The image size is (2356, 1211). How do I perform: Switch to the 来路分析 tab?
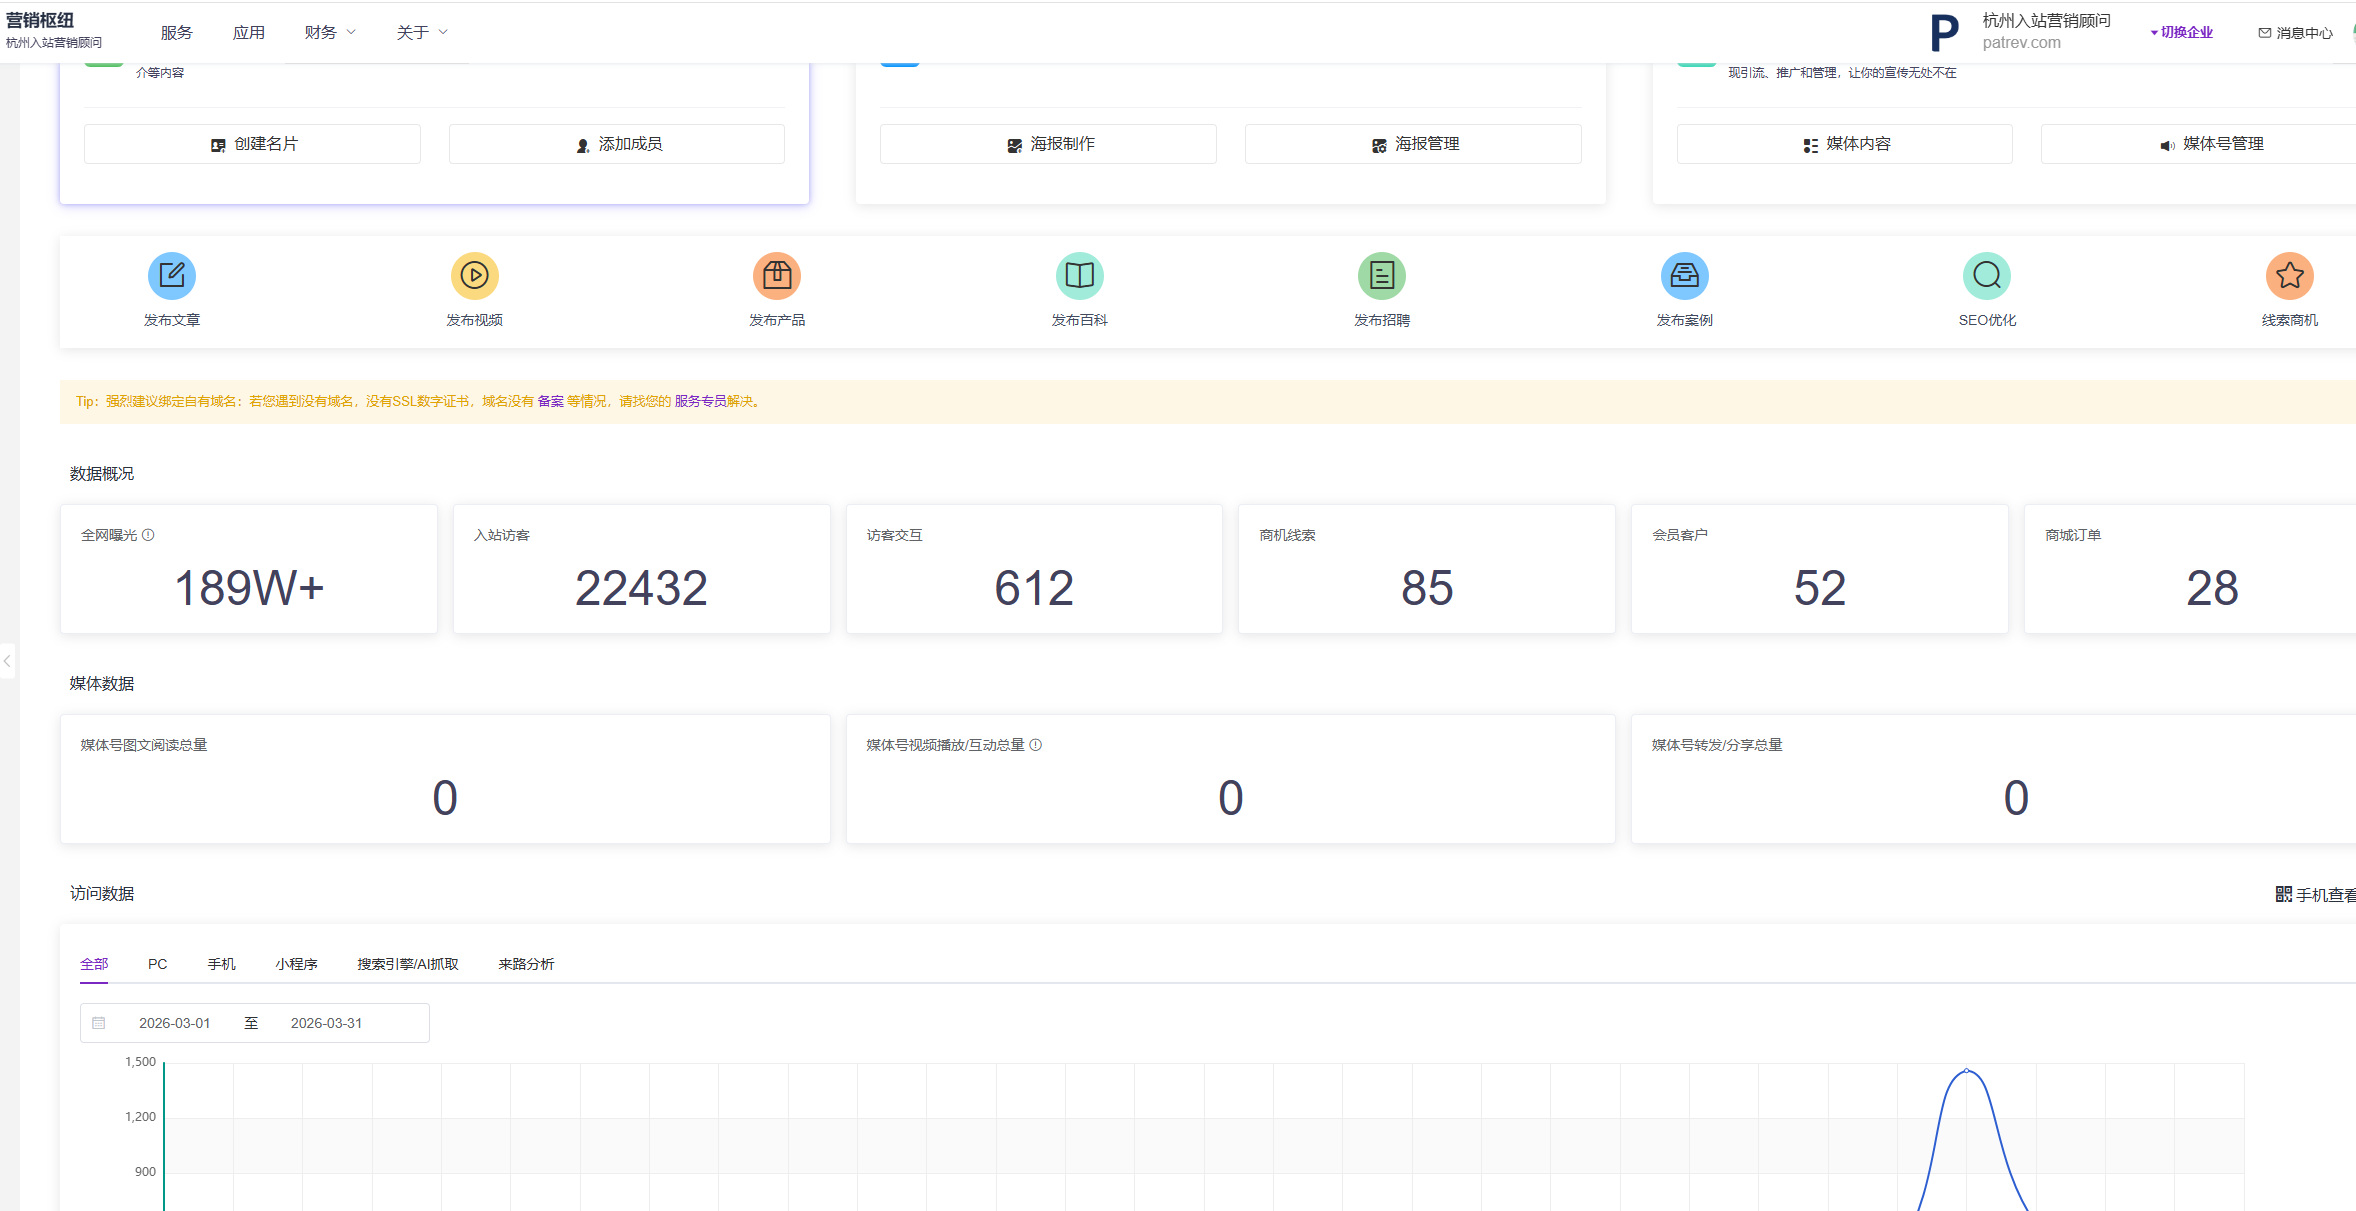point(526,964)
